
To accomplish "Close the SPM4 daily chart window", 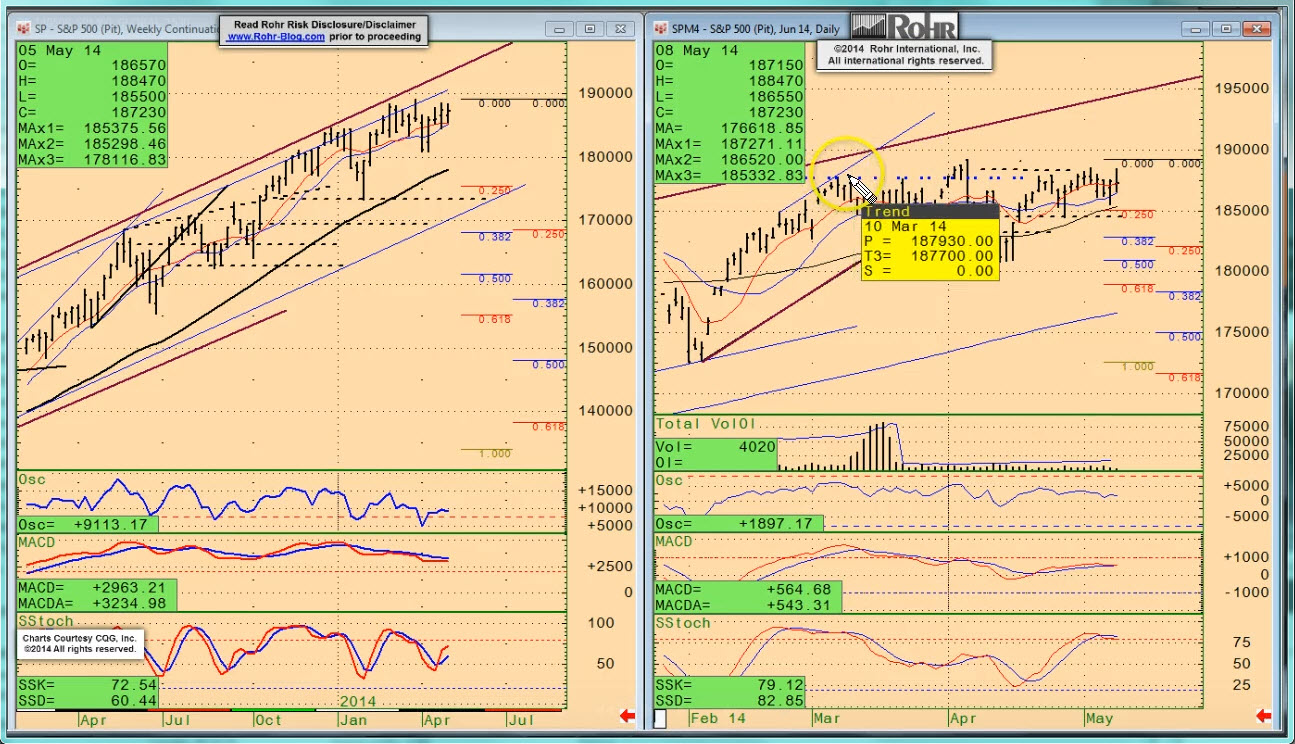I will (1256, 29).
